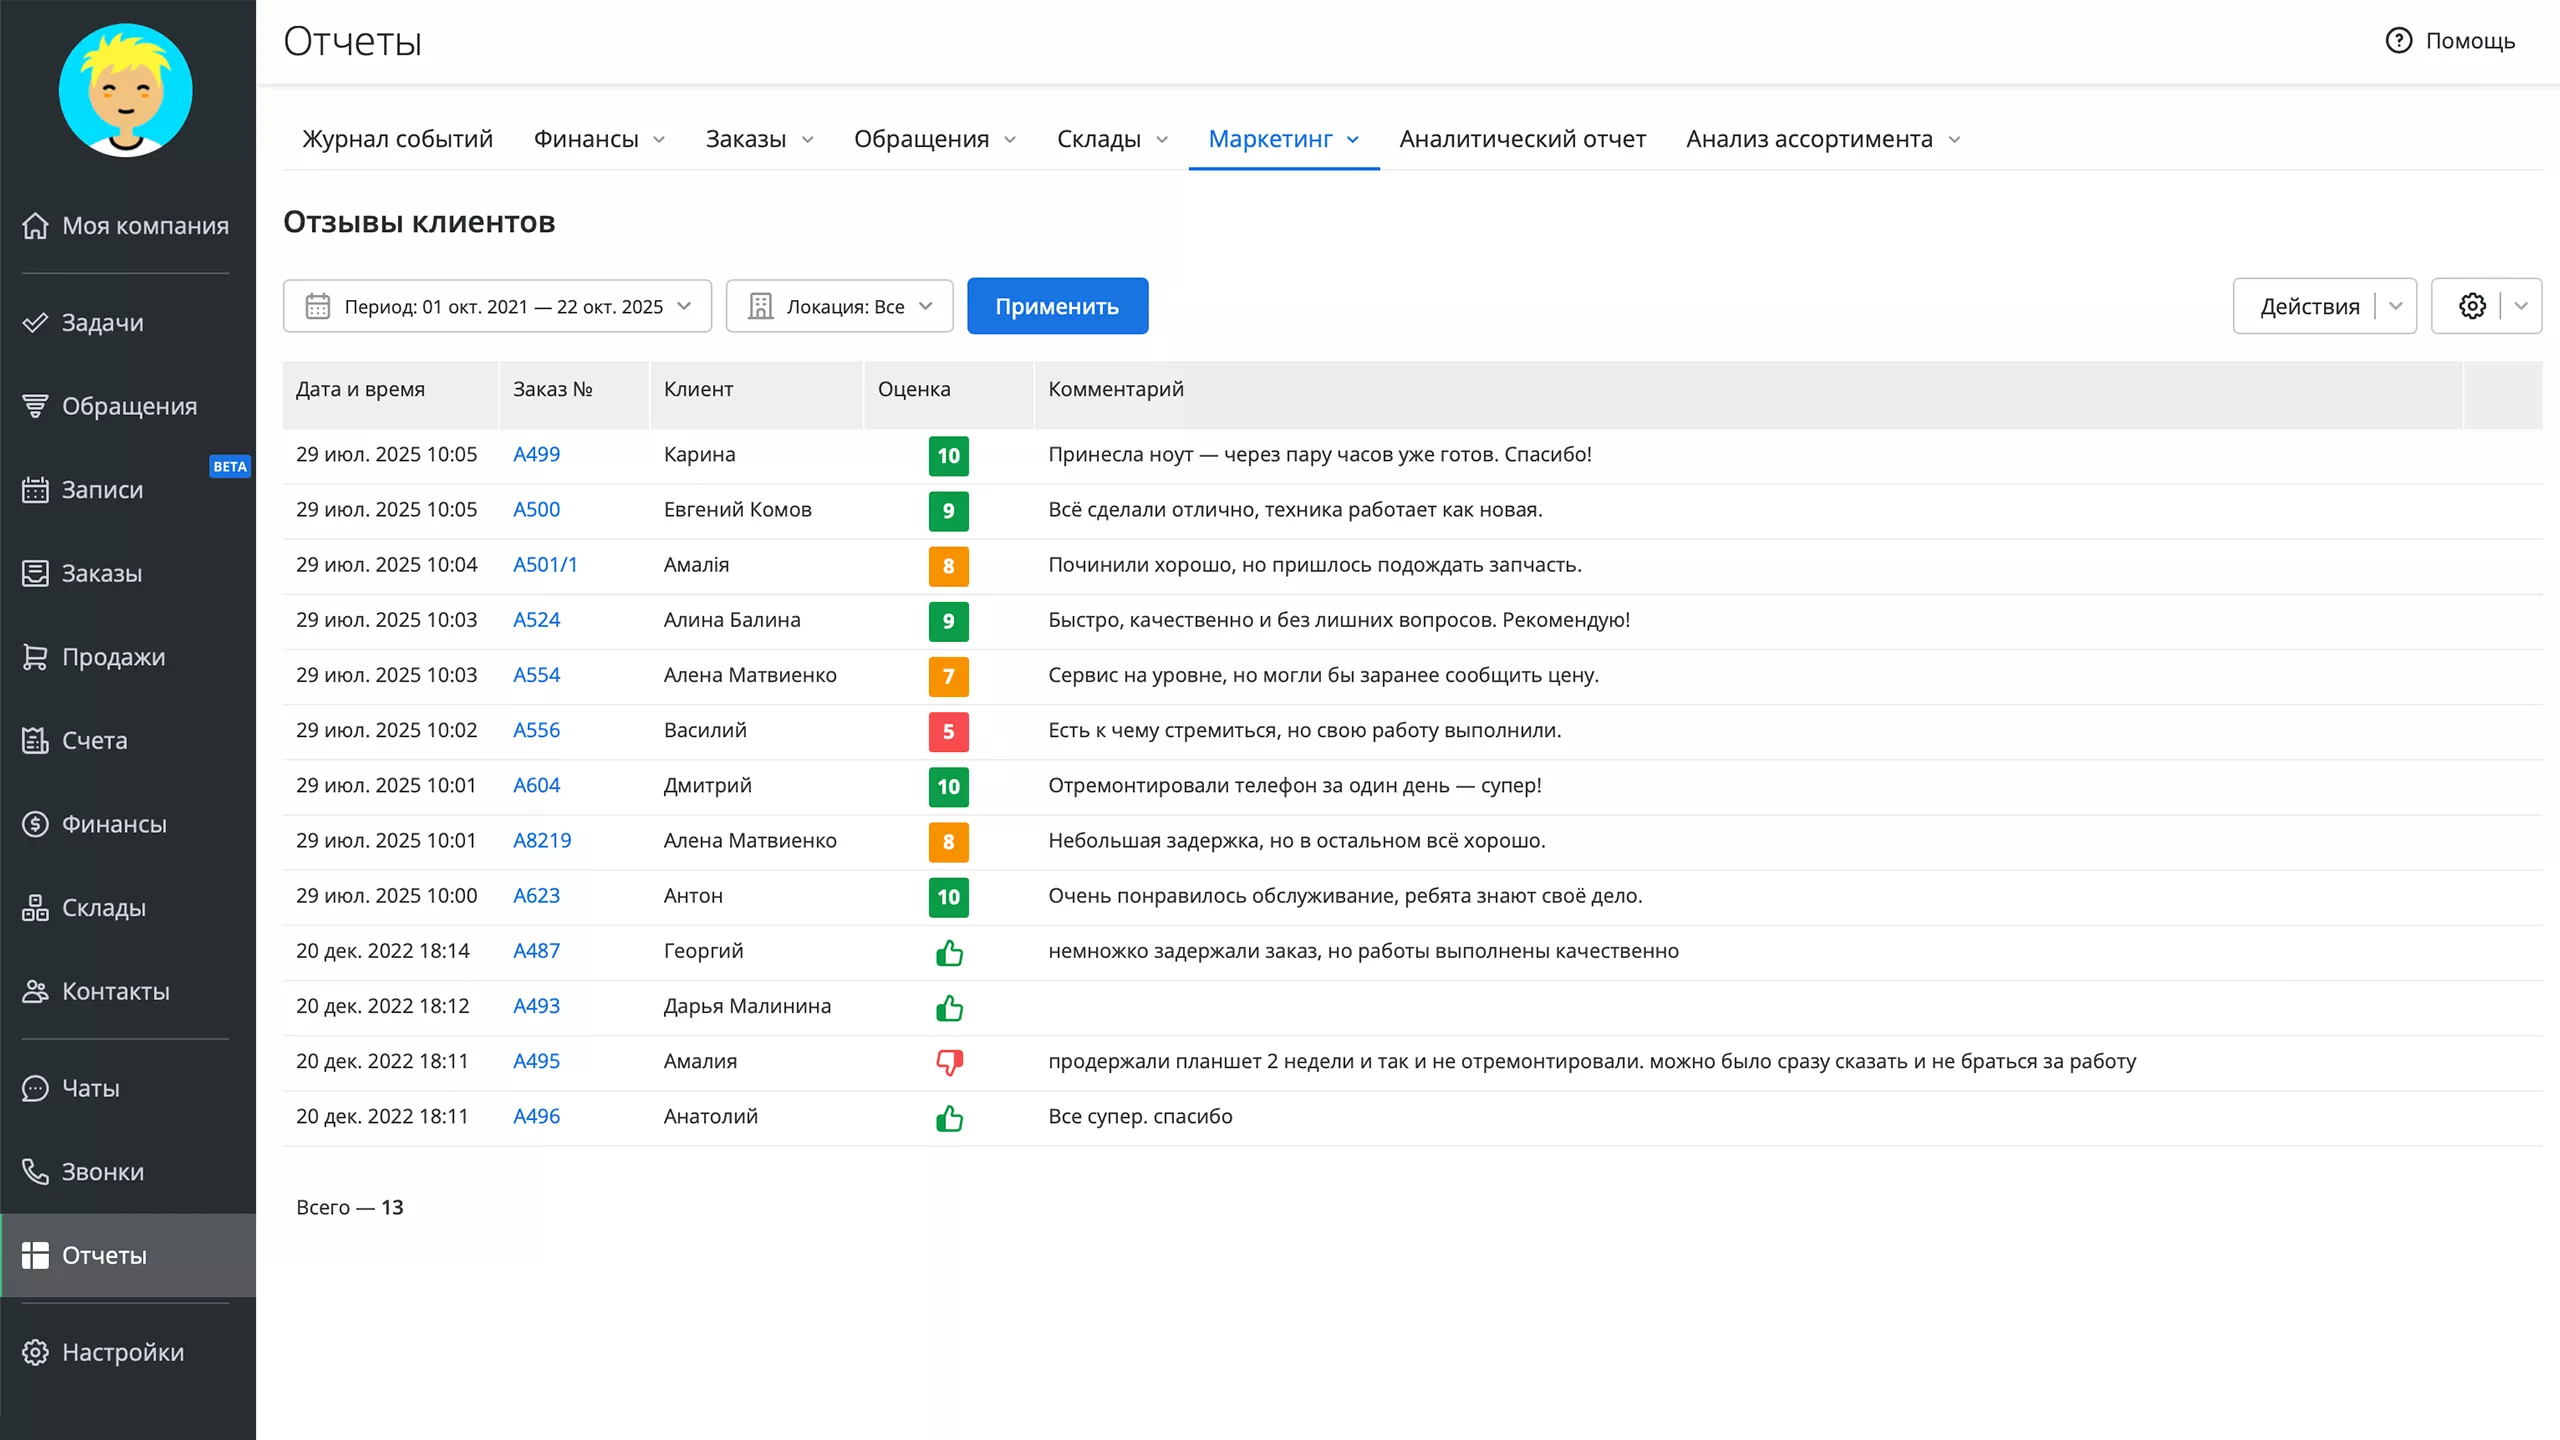Click the user avatar picture
Image resolution: width=2560 pixels, height=1440 pixels.
(x=125, y=90)
